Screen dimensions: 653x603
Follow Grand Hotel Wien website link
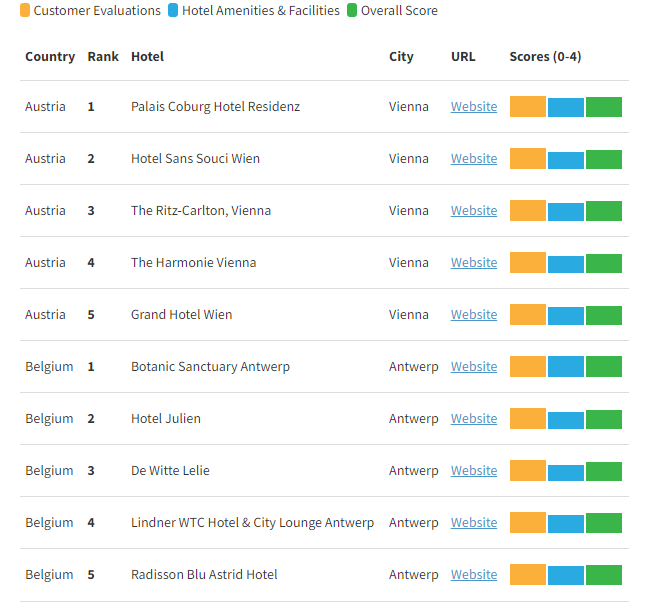point(473,315)
